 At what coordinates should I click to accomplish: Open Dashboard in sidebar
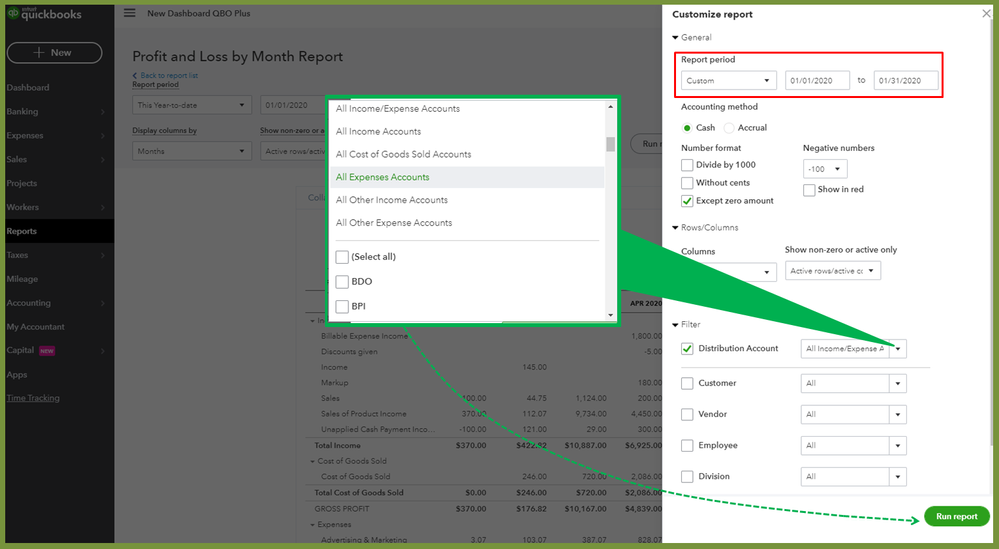coord(28,87)
